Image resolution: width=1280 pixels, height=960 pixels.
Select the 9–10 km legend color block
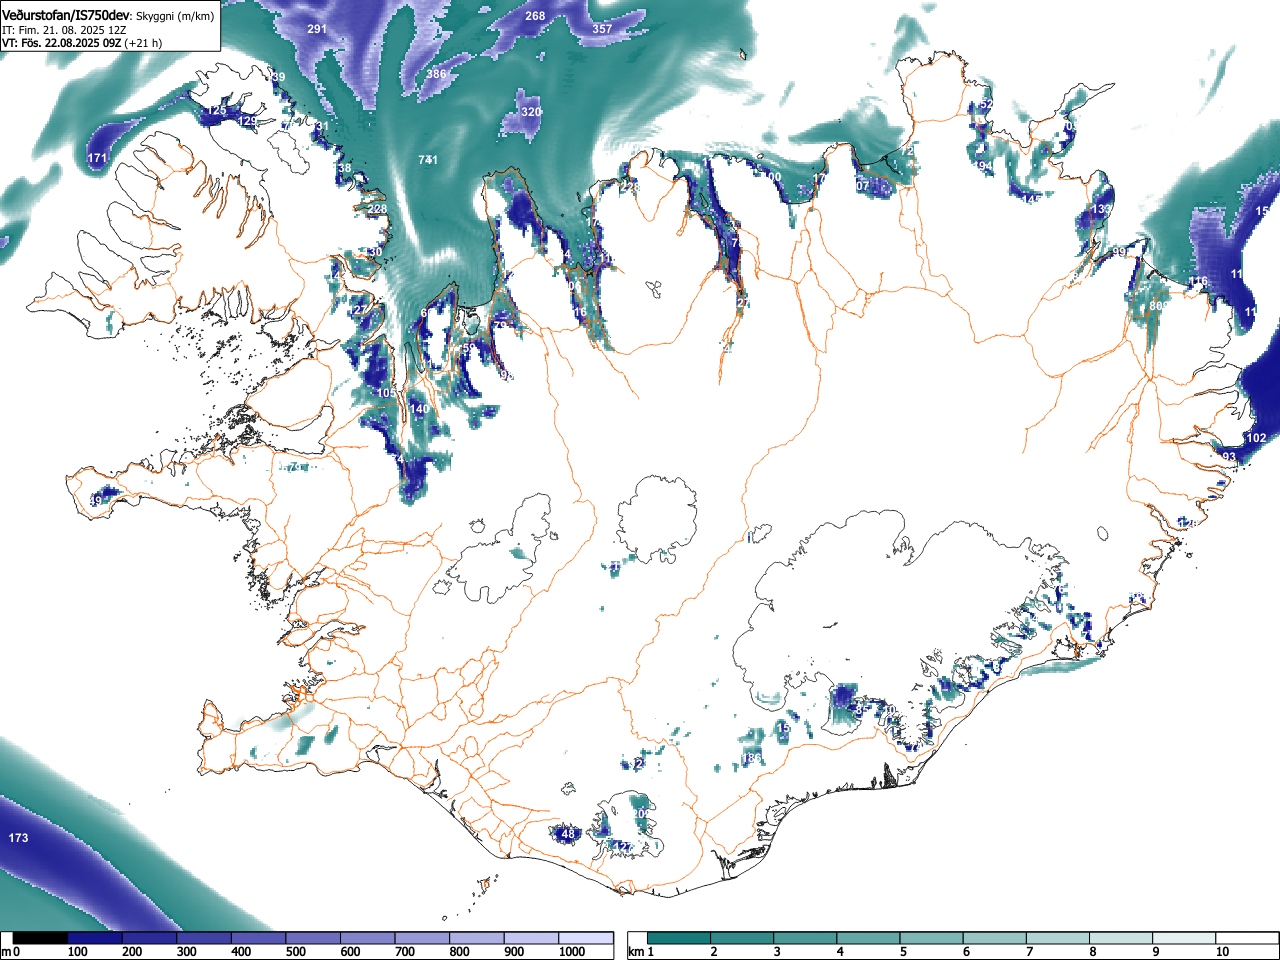tap(1183, 938)
